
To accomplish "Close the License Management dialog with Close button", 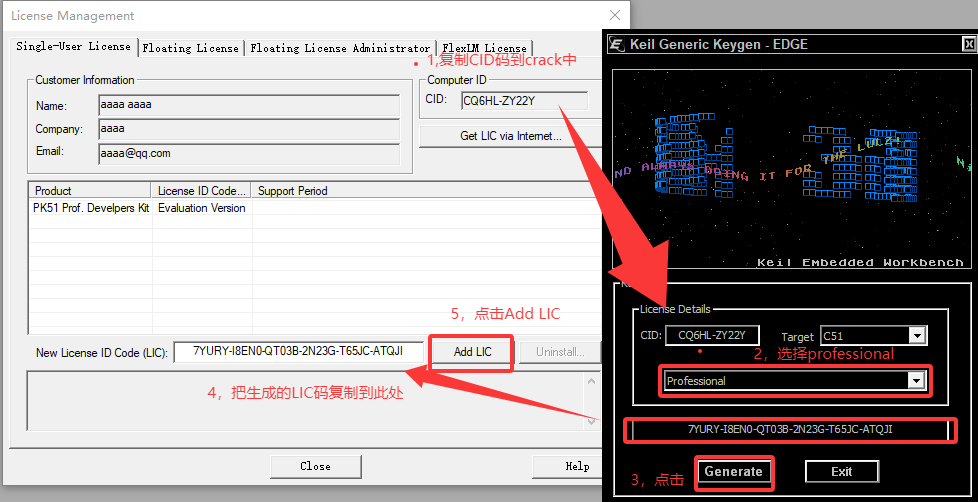I will [x=316, y=466].
